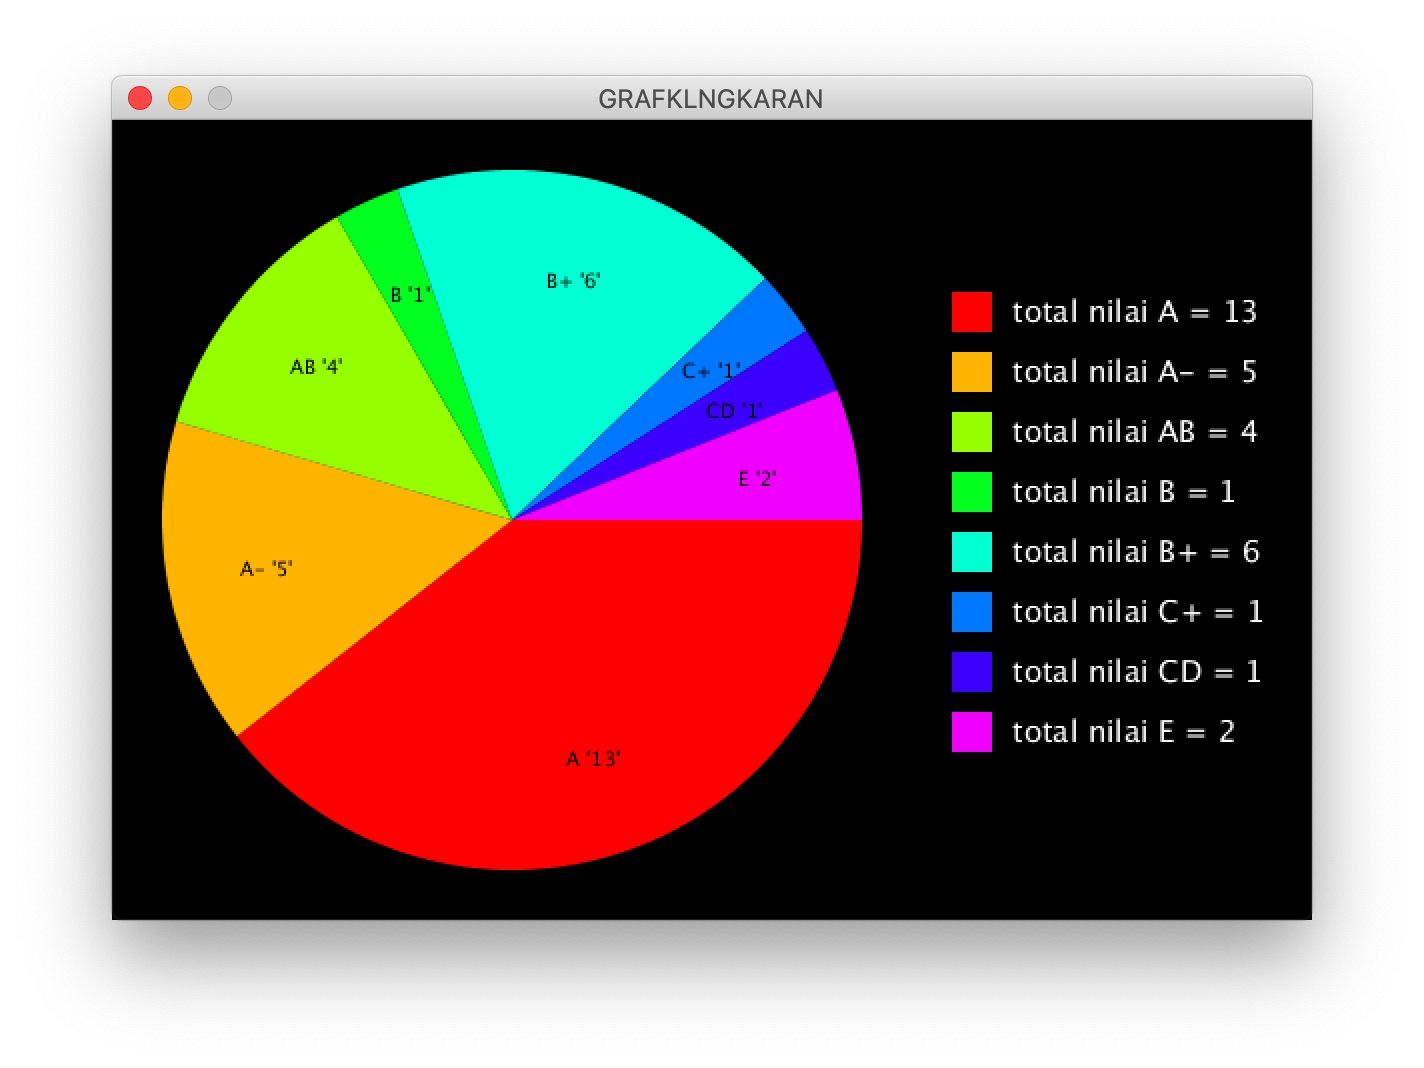The height and width of the screenshot is (1068, 1424).
Task: Click the text 'total nilai A = 13'
Action: (x=1135, y=312)
